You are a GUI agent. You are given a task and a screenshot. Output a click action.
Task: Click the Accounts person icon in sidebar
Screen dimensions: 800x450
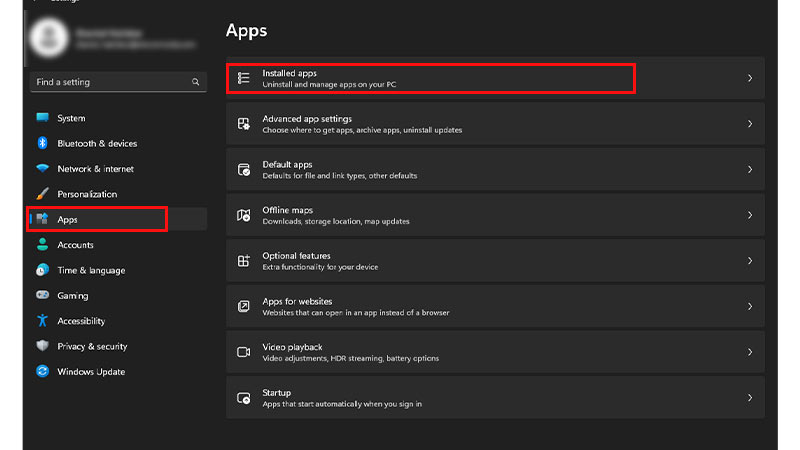(42, 244)
